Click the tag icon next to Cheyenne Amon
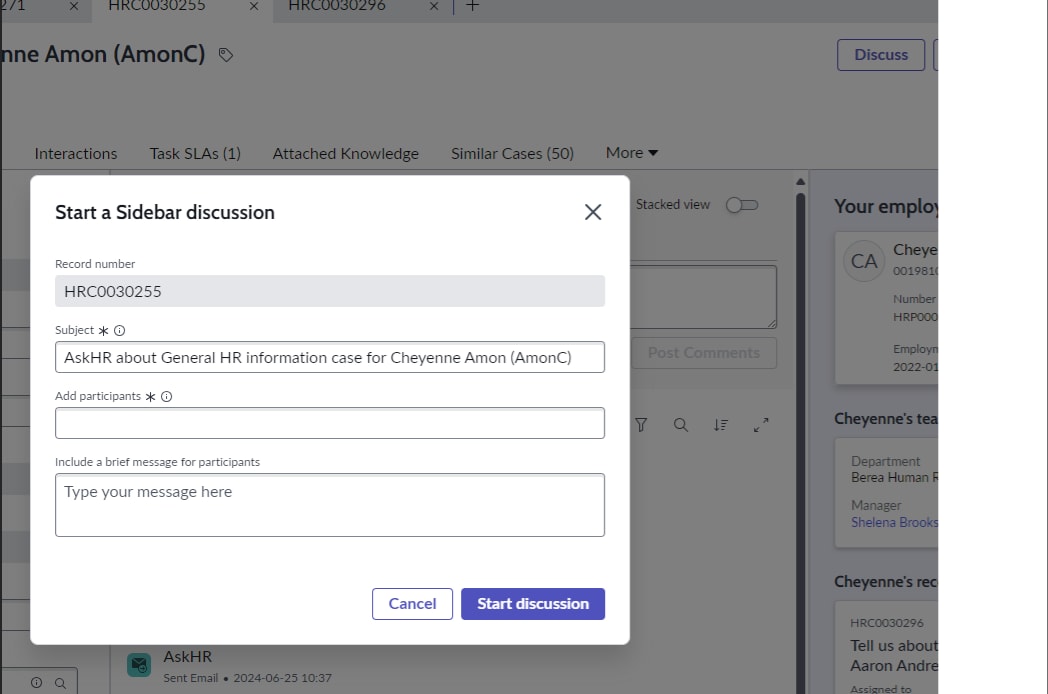Viewport: 1048px width, 694px height. pyautogui.click(x=225, y=55)
